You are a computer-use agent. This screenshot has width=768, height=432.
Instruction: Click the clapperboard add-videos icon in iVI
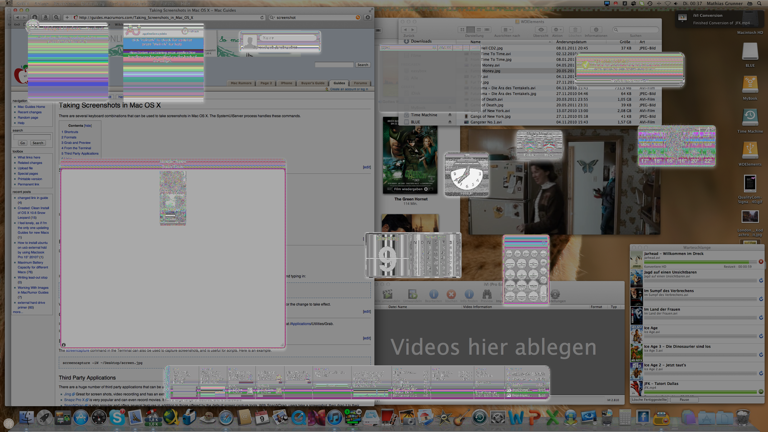(387, 294)
